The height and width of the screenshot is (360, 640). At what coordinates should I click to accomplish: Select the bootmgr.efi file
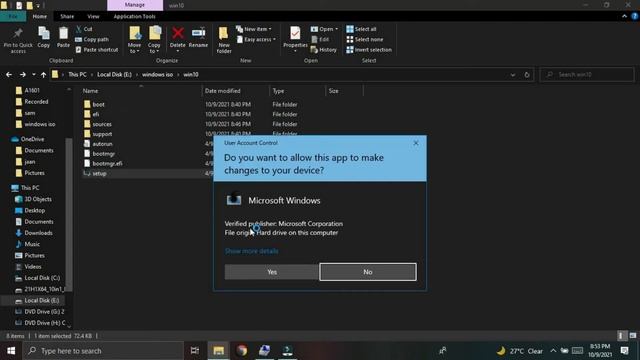click(107, 163)
